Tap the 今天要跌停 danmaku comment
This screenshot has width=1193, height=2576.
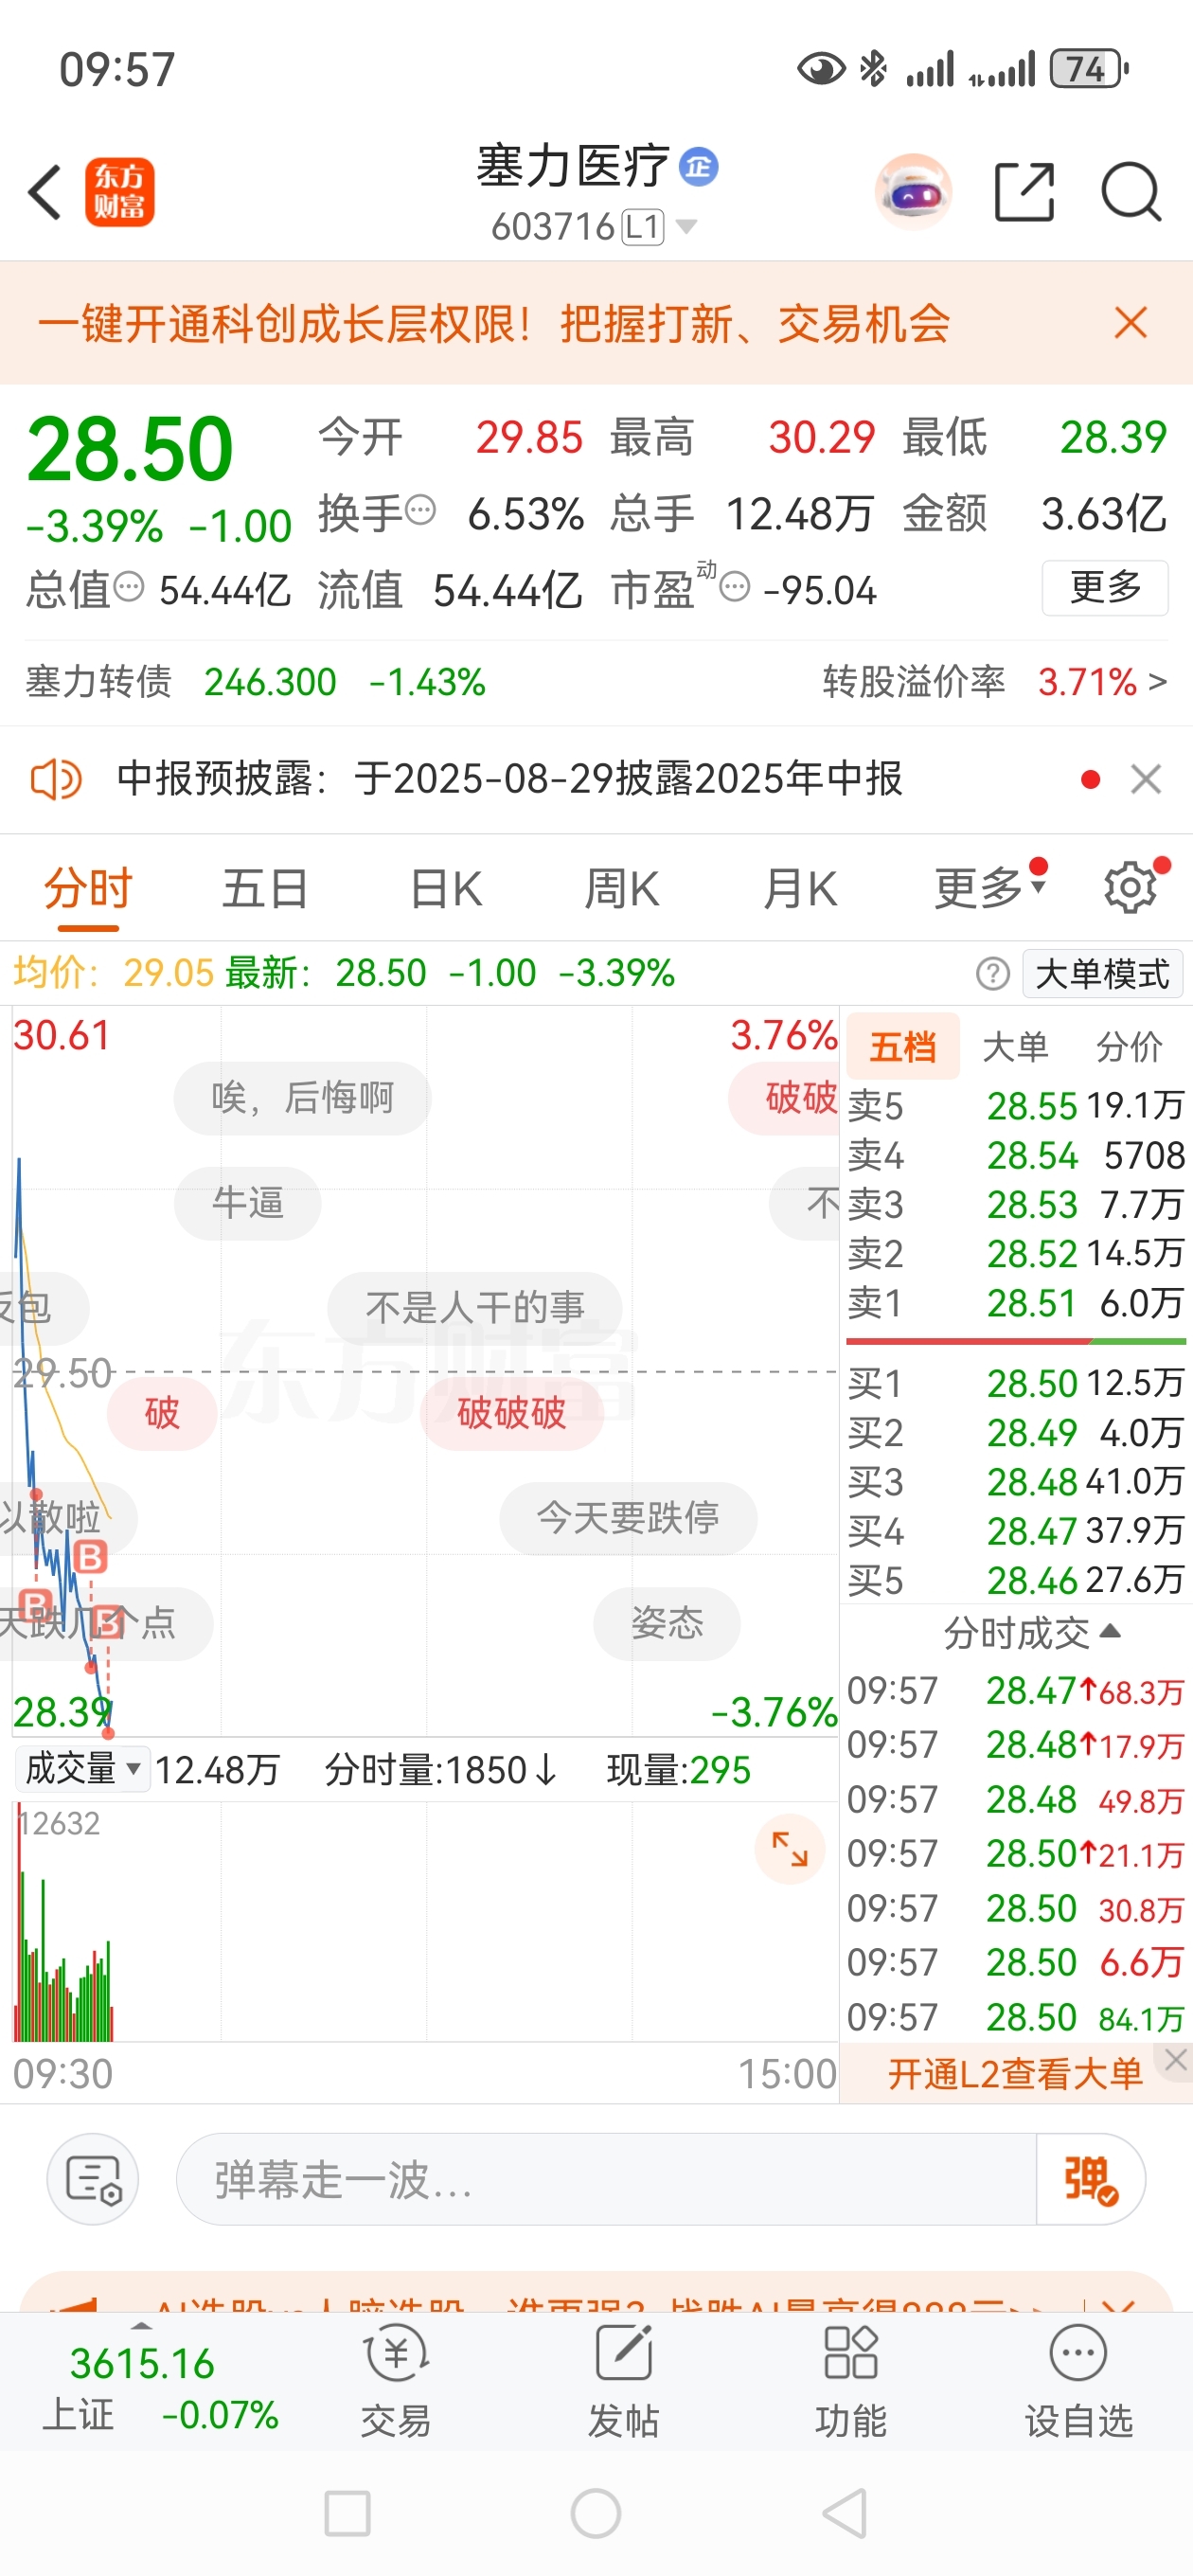pos(628,1518)
